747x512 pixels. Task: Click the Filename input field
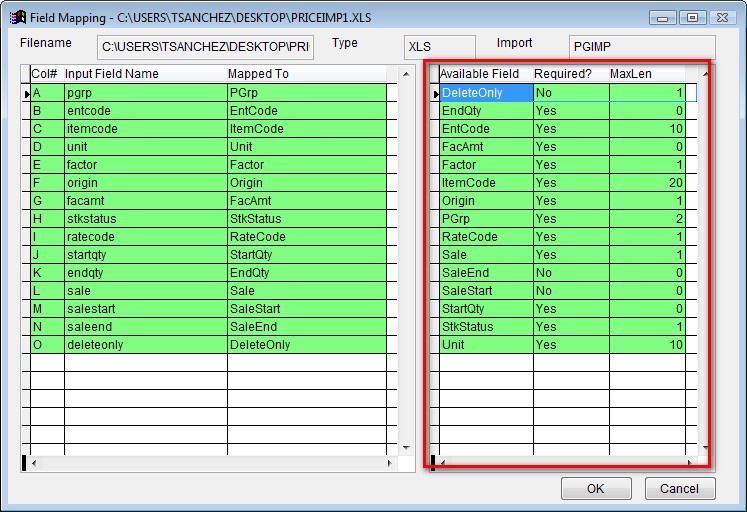pos(205,47)
